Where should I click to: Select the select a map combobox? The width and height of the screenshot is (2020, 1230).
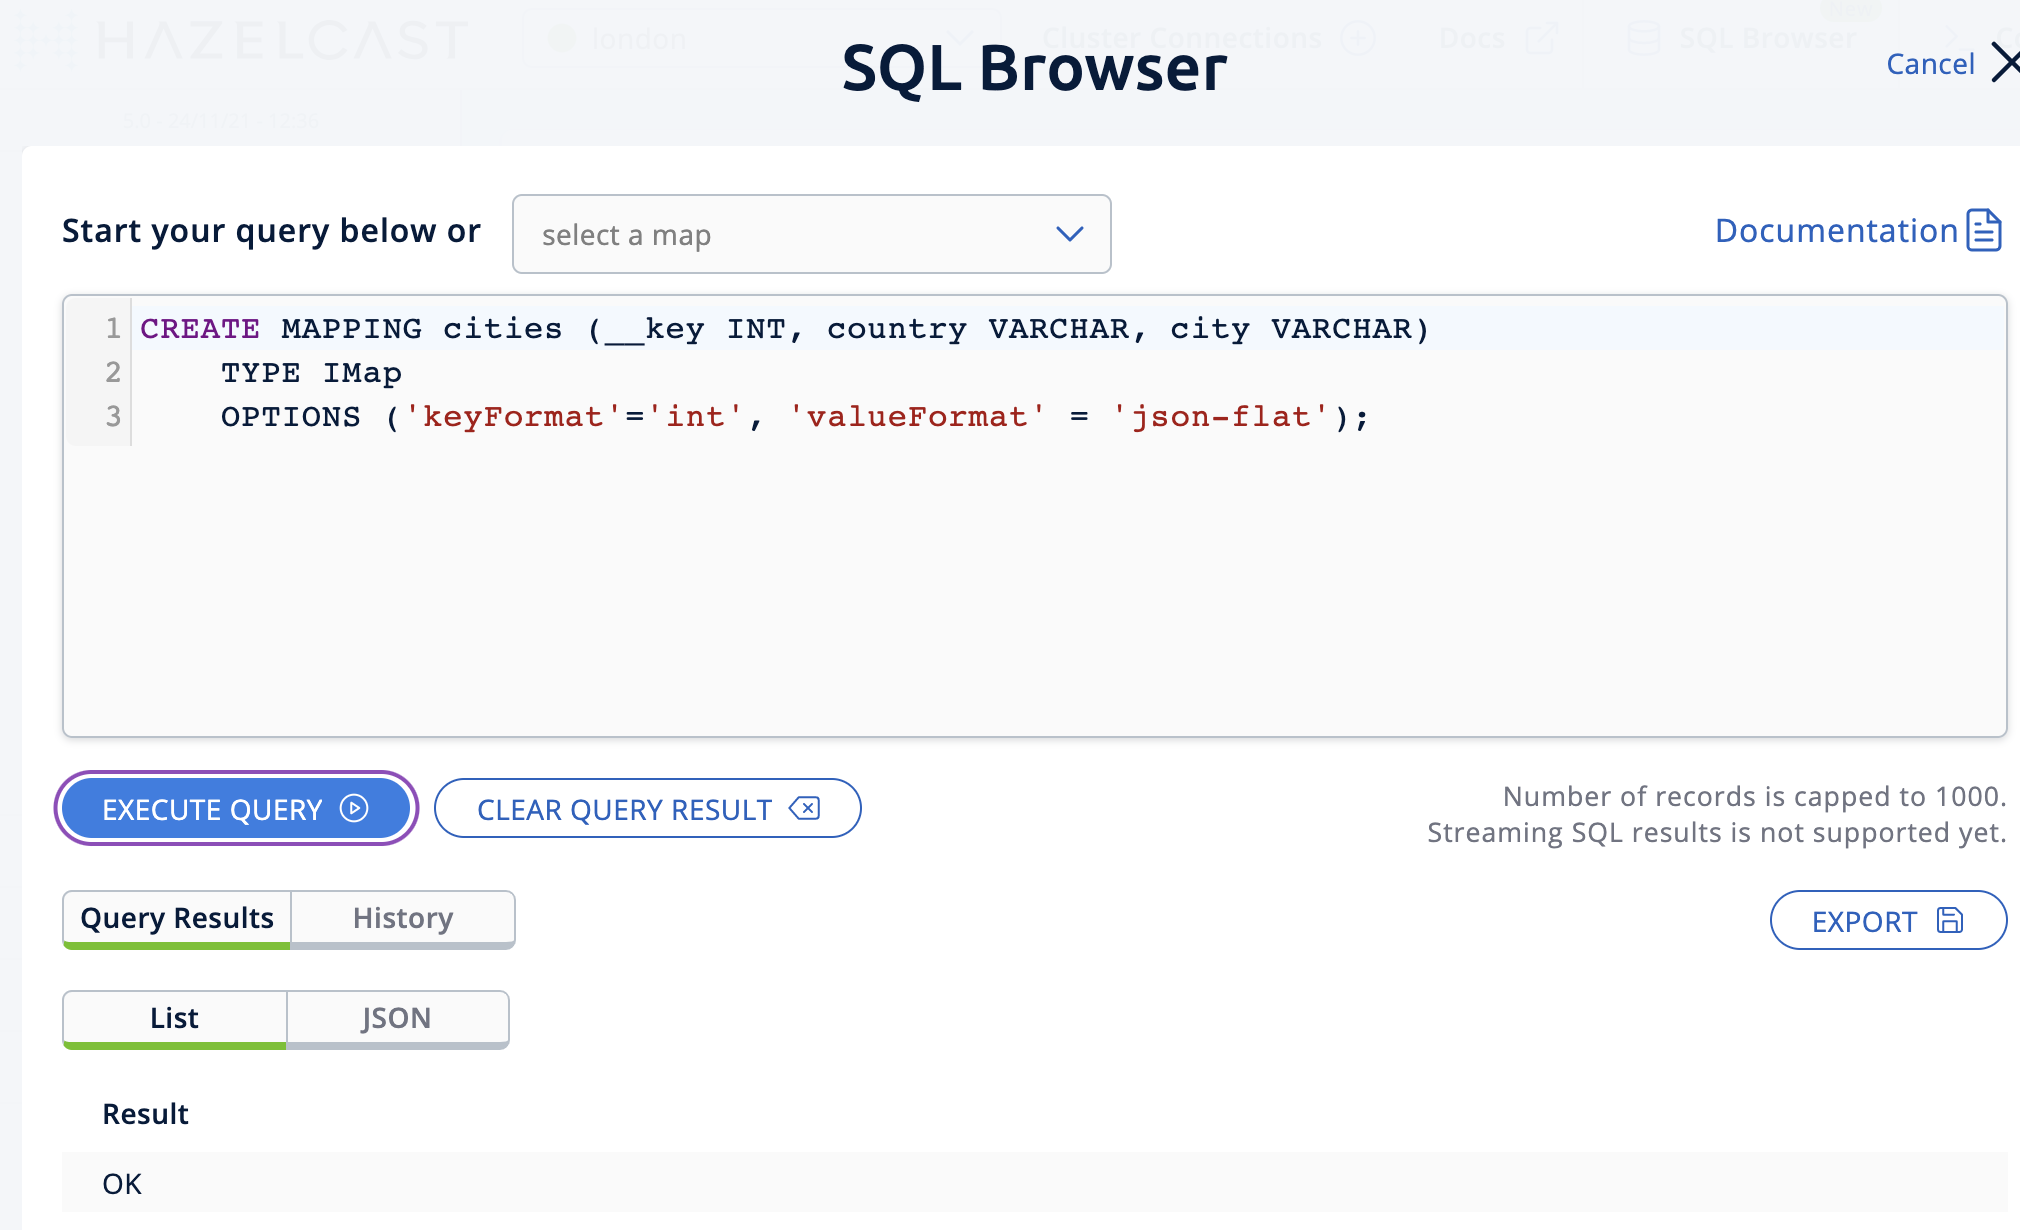tap(812, 232)
